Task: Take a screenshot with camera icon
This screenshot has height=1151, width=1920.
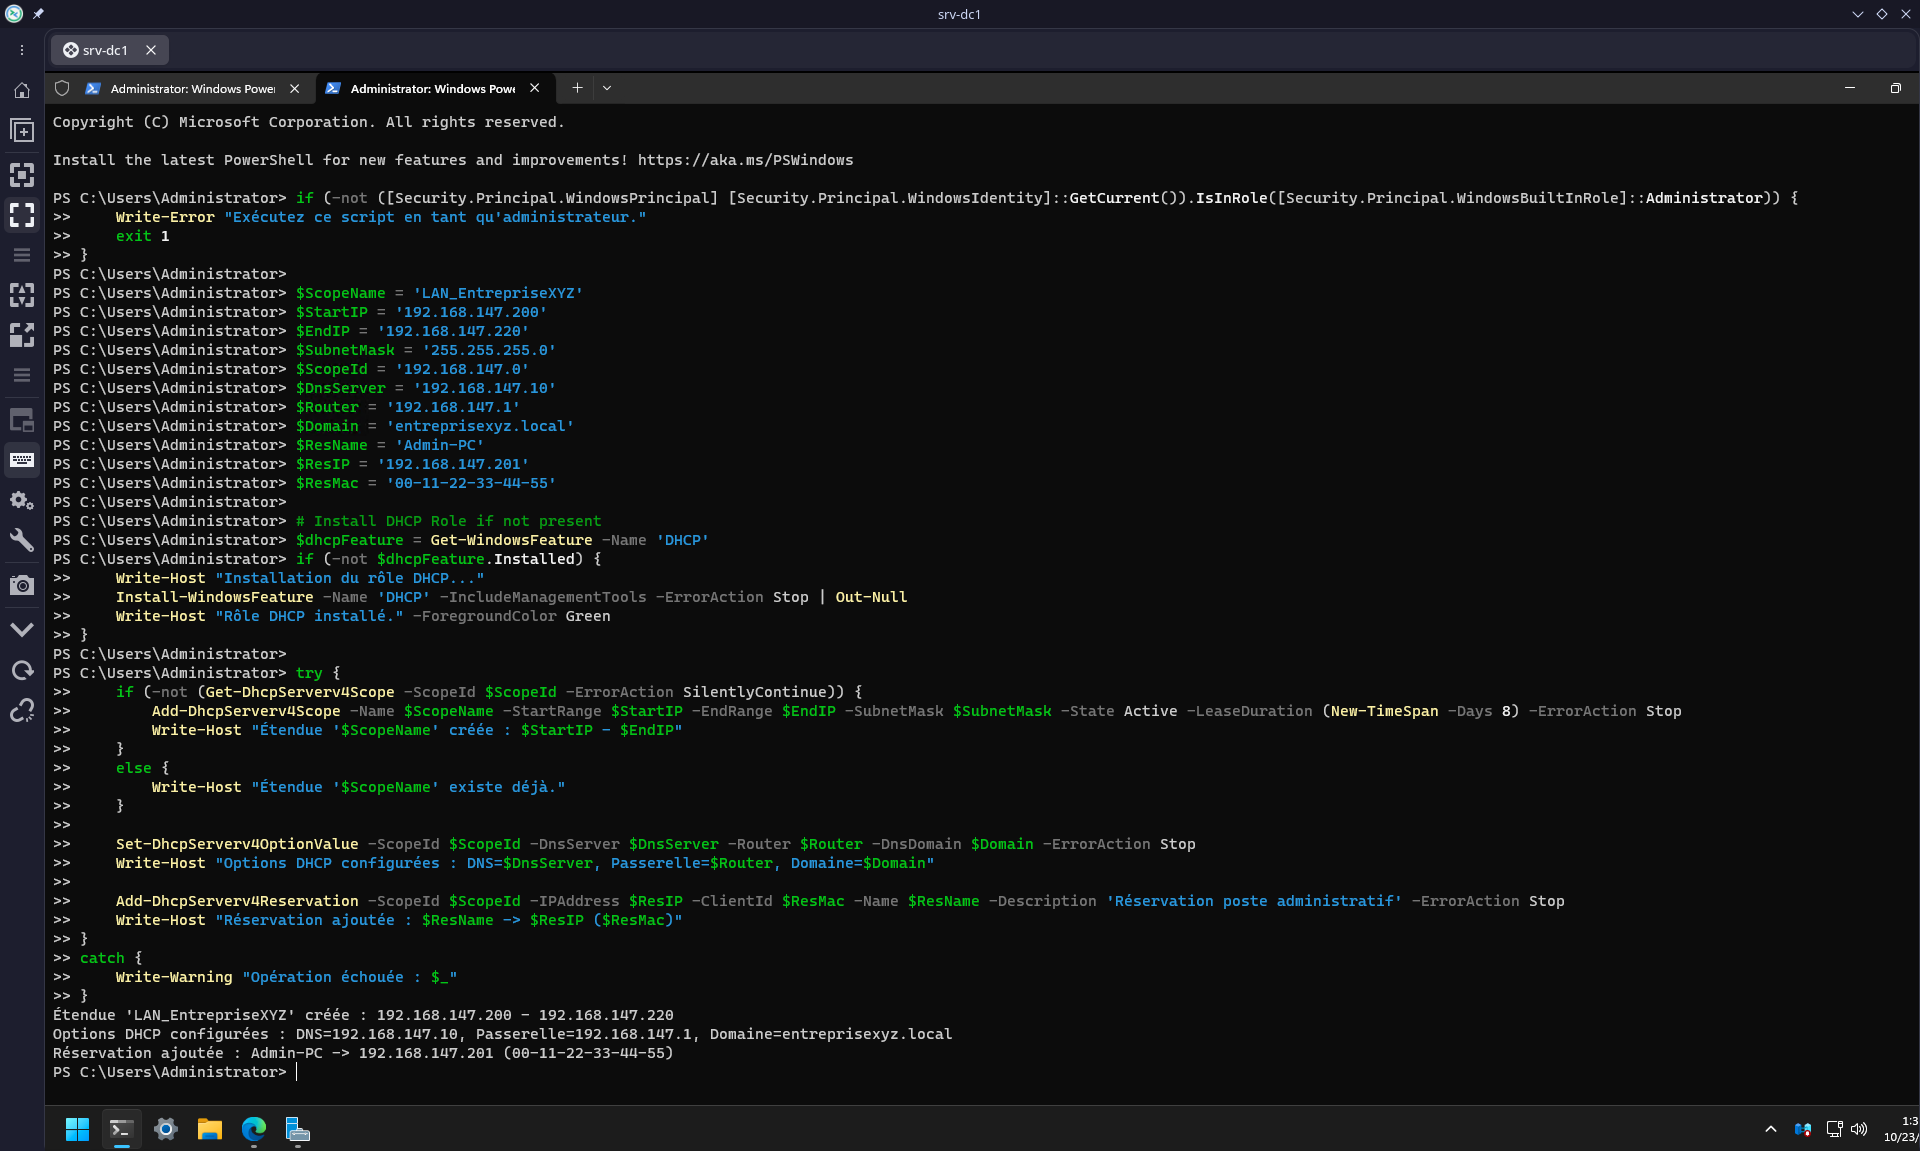Action: [22, 585]
